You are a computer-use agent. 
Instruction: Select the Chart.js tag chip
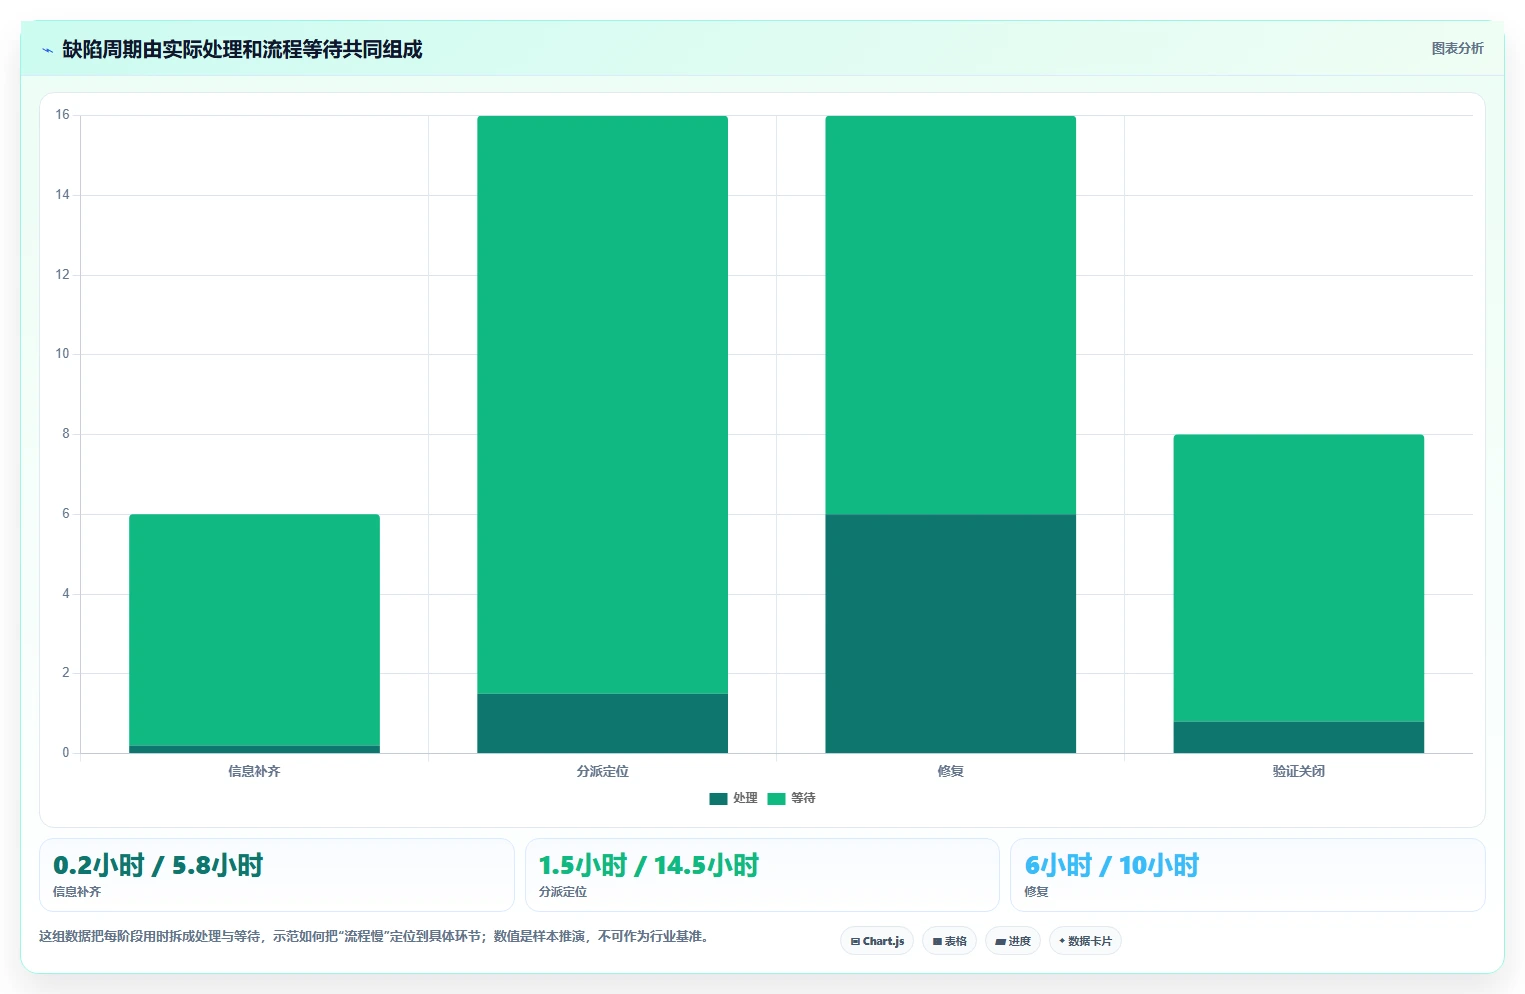877,941
